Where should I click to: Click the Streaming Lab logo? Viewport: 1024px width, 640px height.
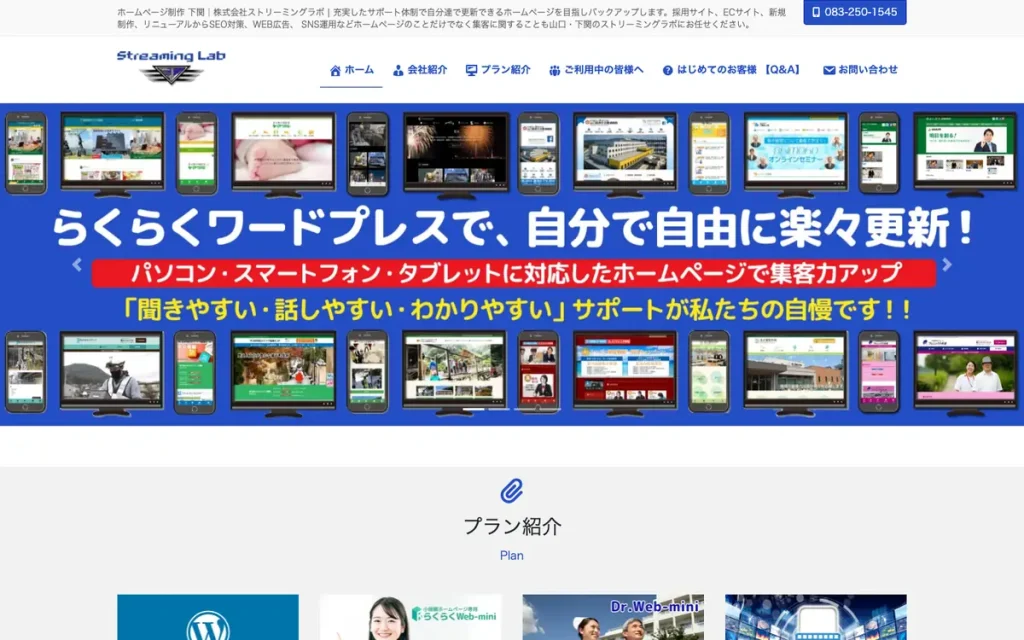click(x=171, y=67)
